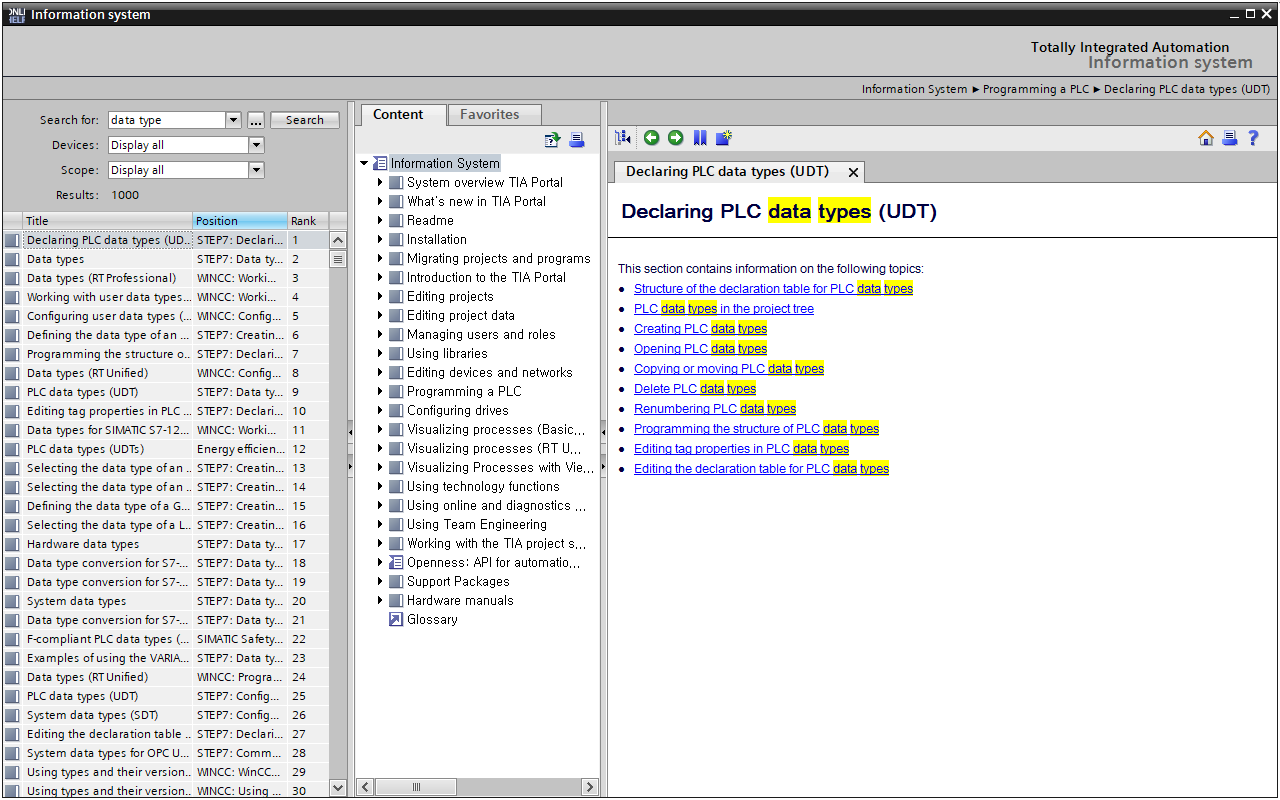
Task: Open the Creating PLC data types link
Action: (x=700, y=328)
